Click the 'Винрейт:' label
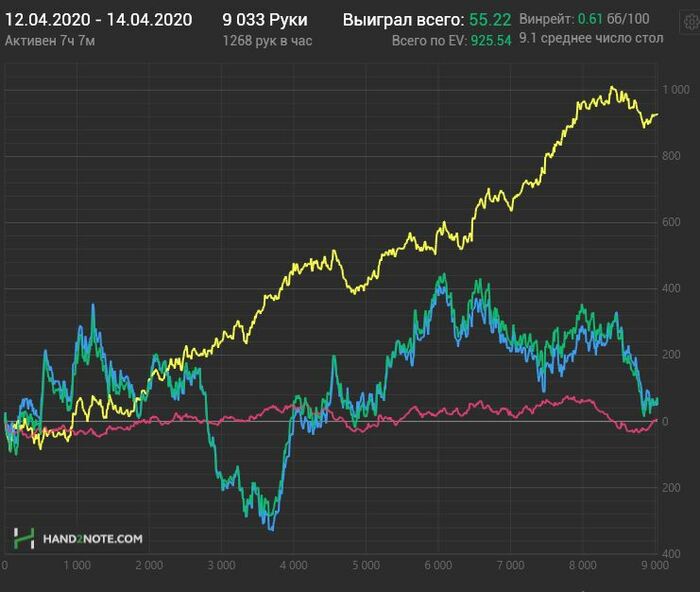700x592 pixels. click(x=546, y=19)
